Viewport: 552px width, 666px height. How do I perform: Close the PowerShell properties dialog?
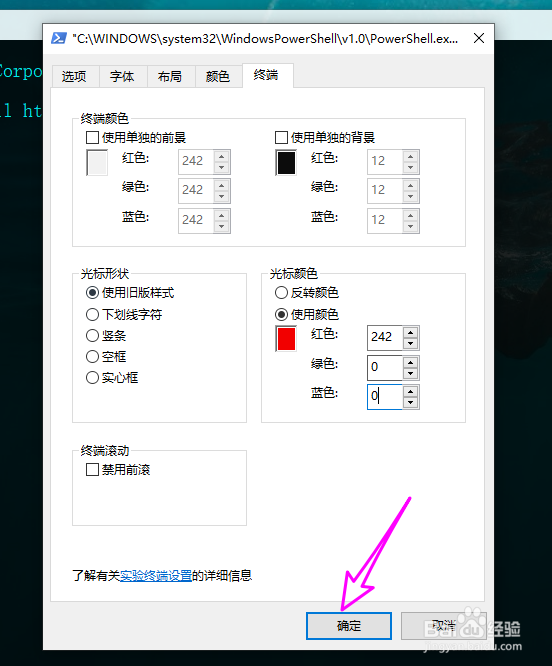(479, 38)
